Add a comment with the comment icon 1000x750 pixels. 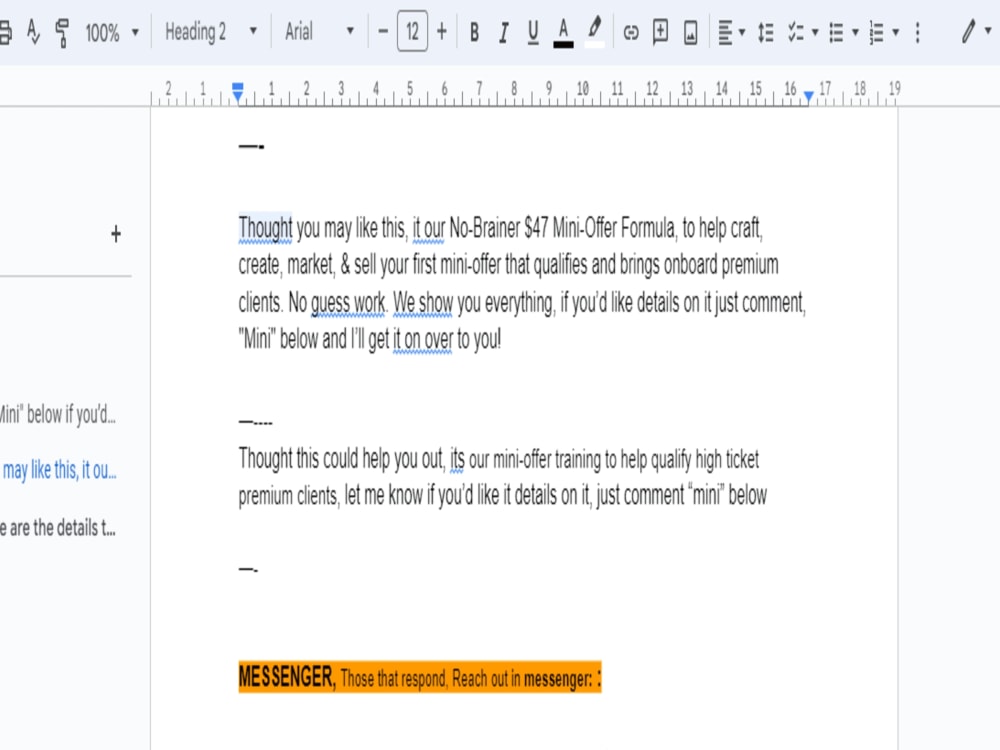coord(660,31)
